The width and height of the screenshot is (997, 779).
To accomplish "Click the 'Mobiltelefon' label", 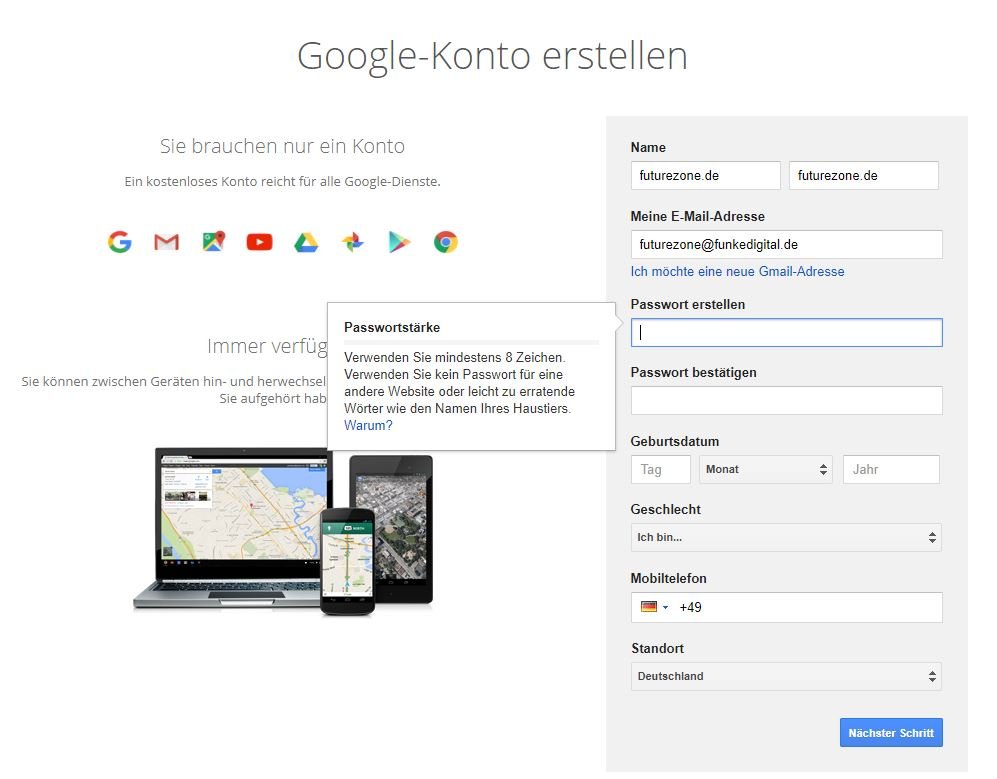I will tap(668, 579).
